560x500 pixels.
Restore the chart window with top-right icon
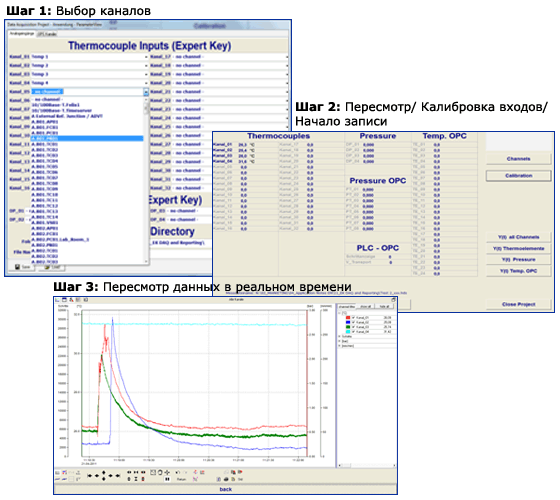(x=393, y=300)
